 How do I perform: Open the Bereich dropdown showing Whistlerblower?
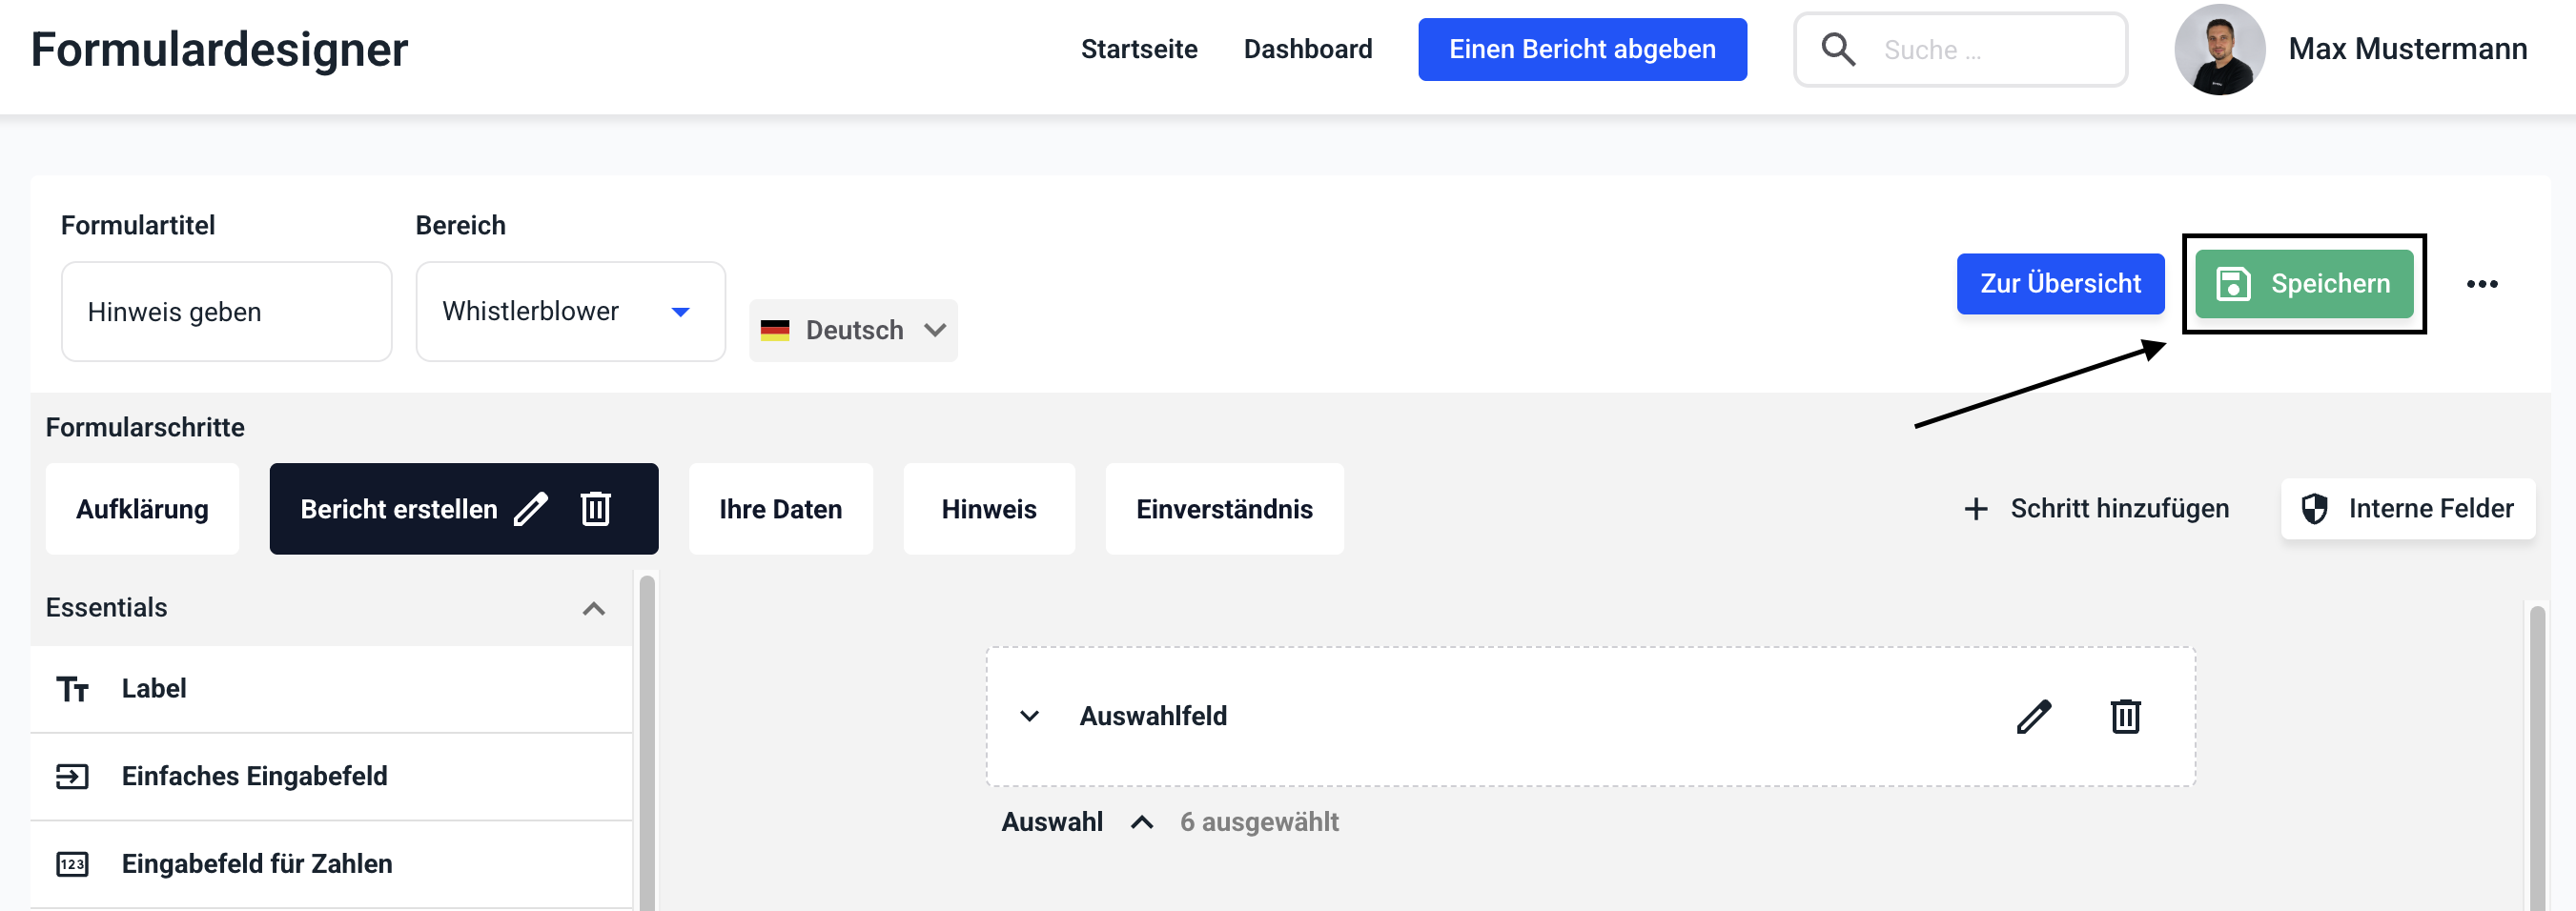pos(570,311)
